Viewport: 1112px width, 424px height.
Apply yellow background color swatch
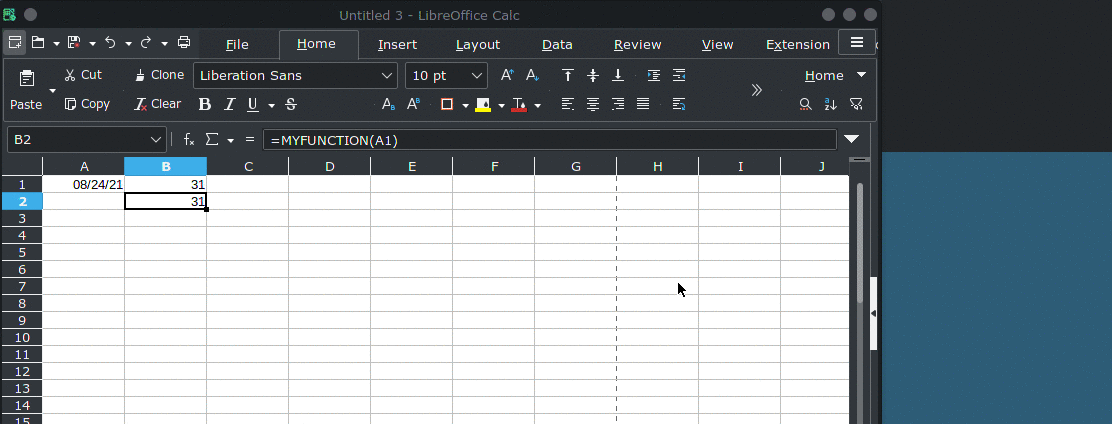pos(483,105)
